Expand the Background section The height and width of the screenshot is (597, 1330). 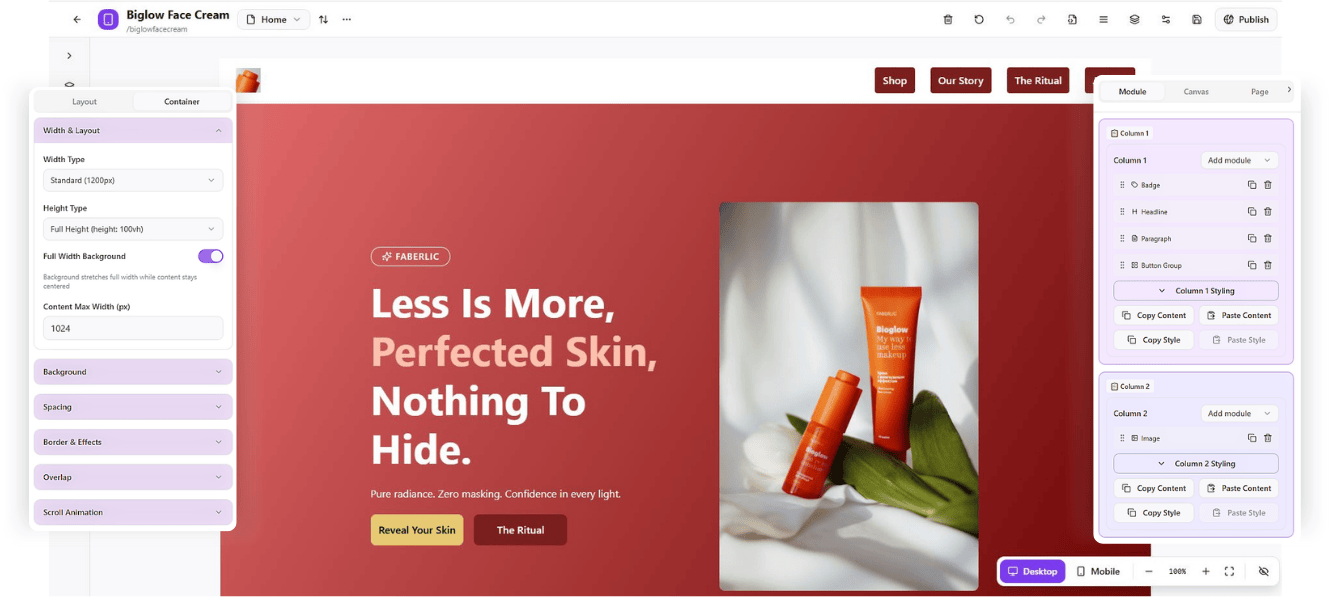133,372
